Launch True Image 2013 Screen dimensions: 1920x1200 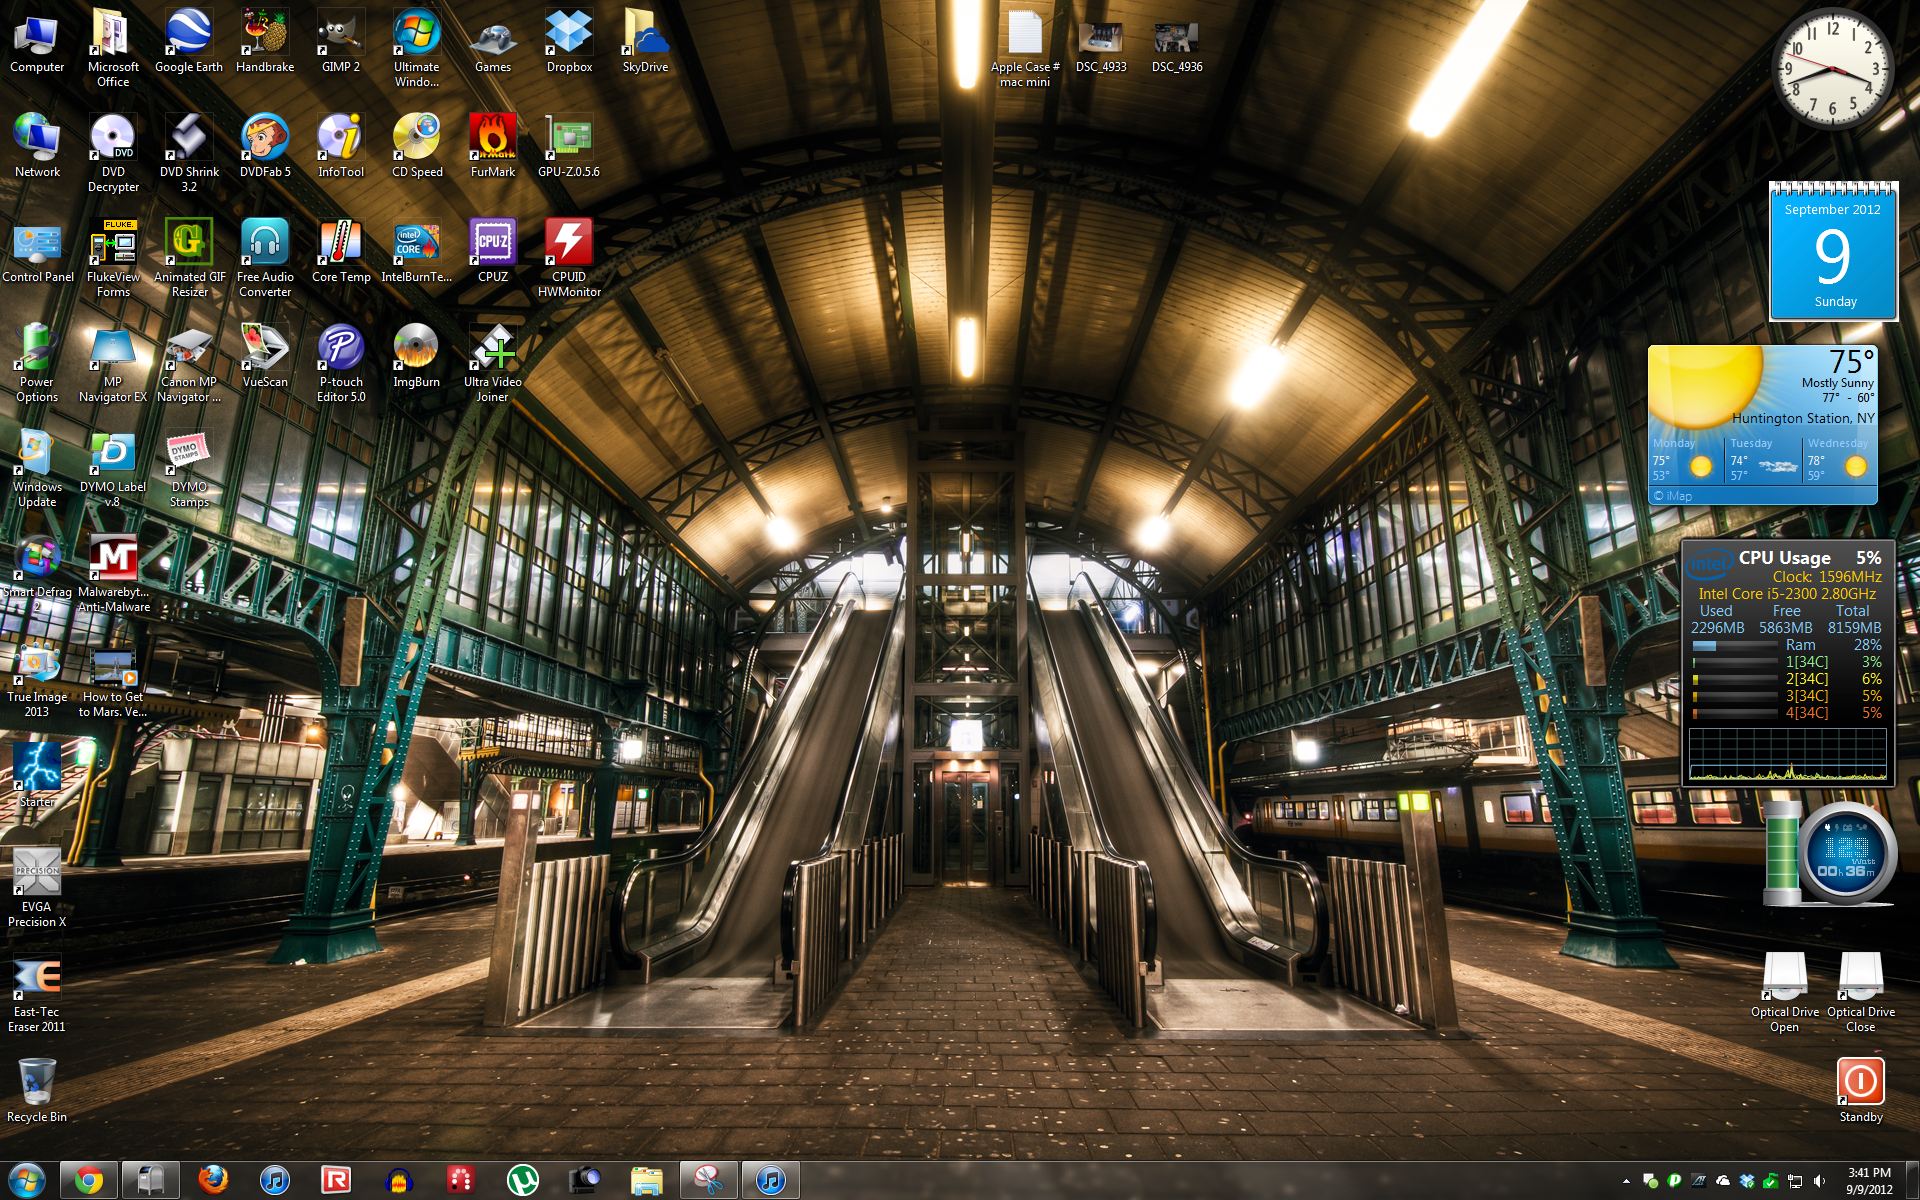[37, 678]
